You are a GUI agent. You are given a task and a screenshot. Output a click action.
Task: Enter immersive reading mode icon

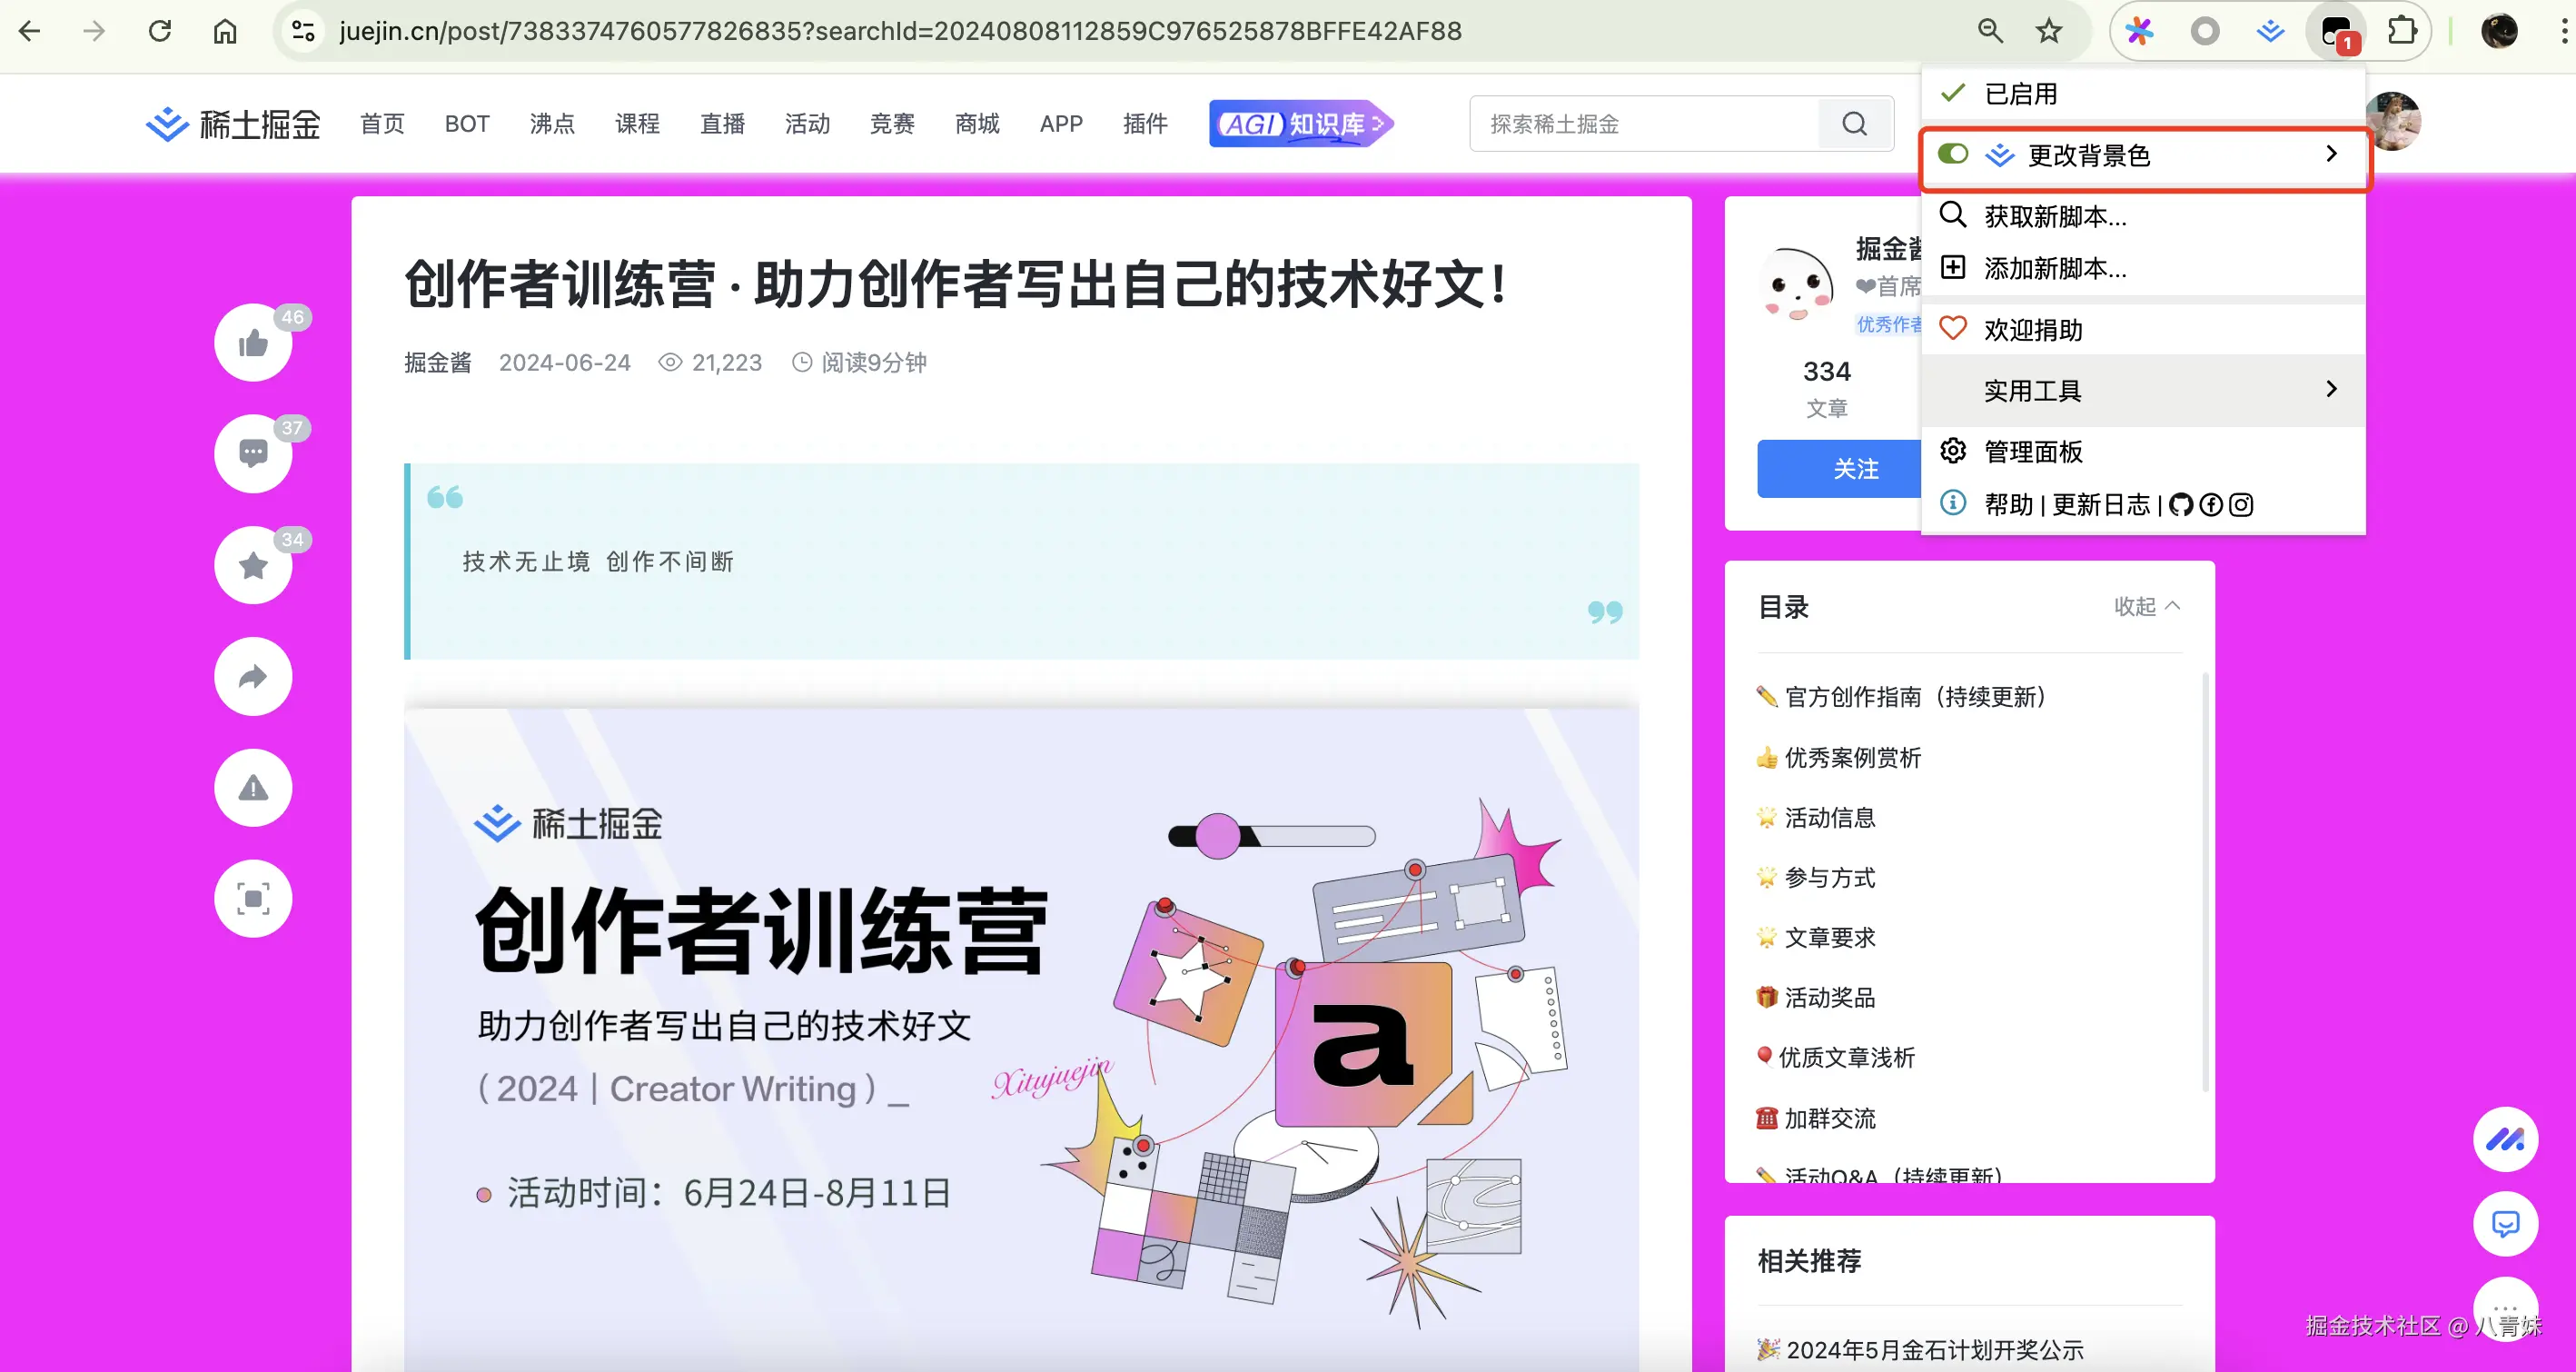point(253,899)
